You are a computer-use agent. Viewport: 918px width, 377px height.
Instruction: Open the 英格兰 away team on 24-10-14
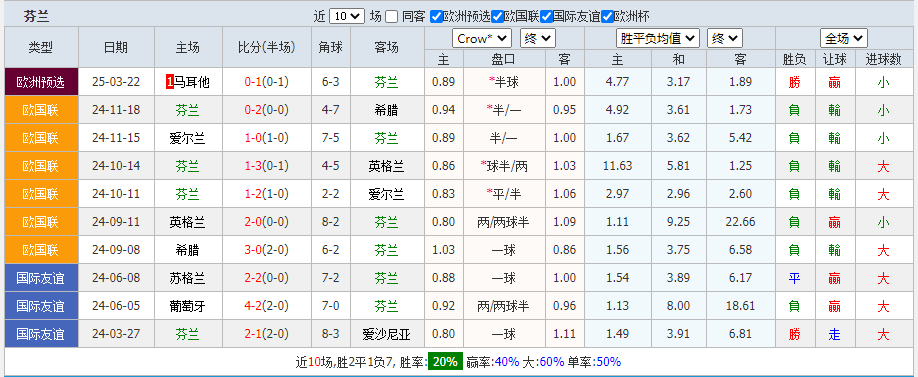[x=386, y=166]
